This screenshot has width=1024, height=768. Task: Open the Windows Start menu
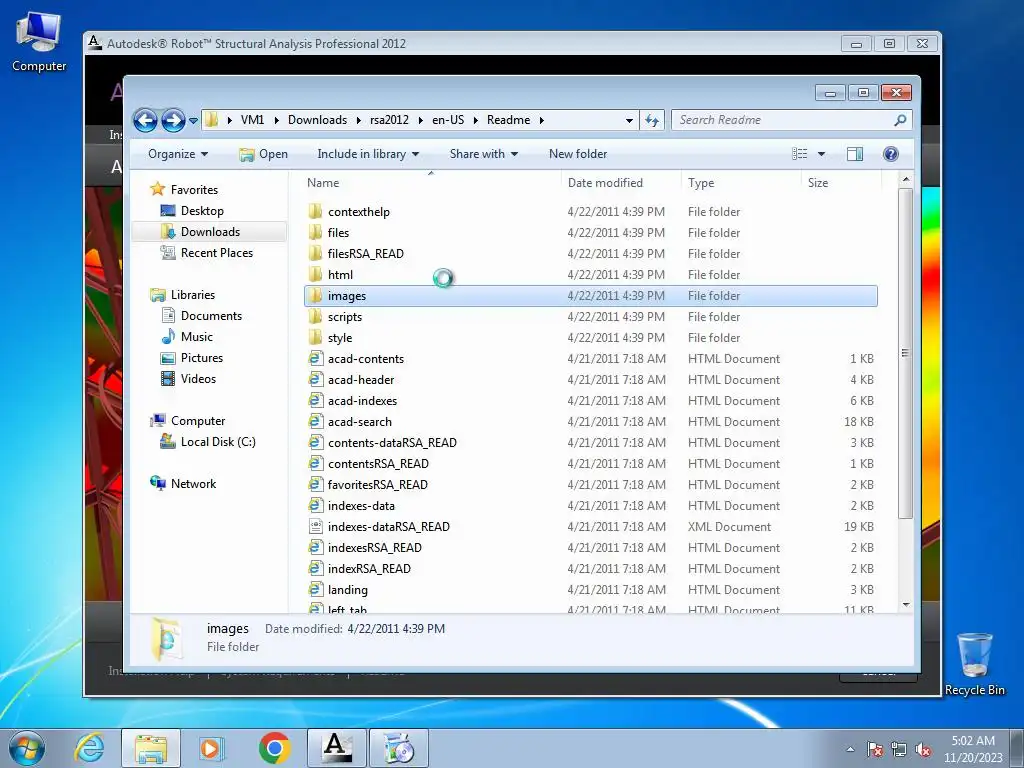click(x=27, y=748)
